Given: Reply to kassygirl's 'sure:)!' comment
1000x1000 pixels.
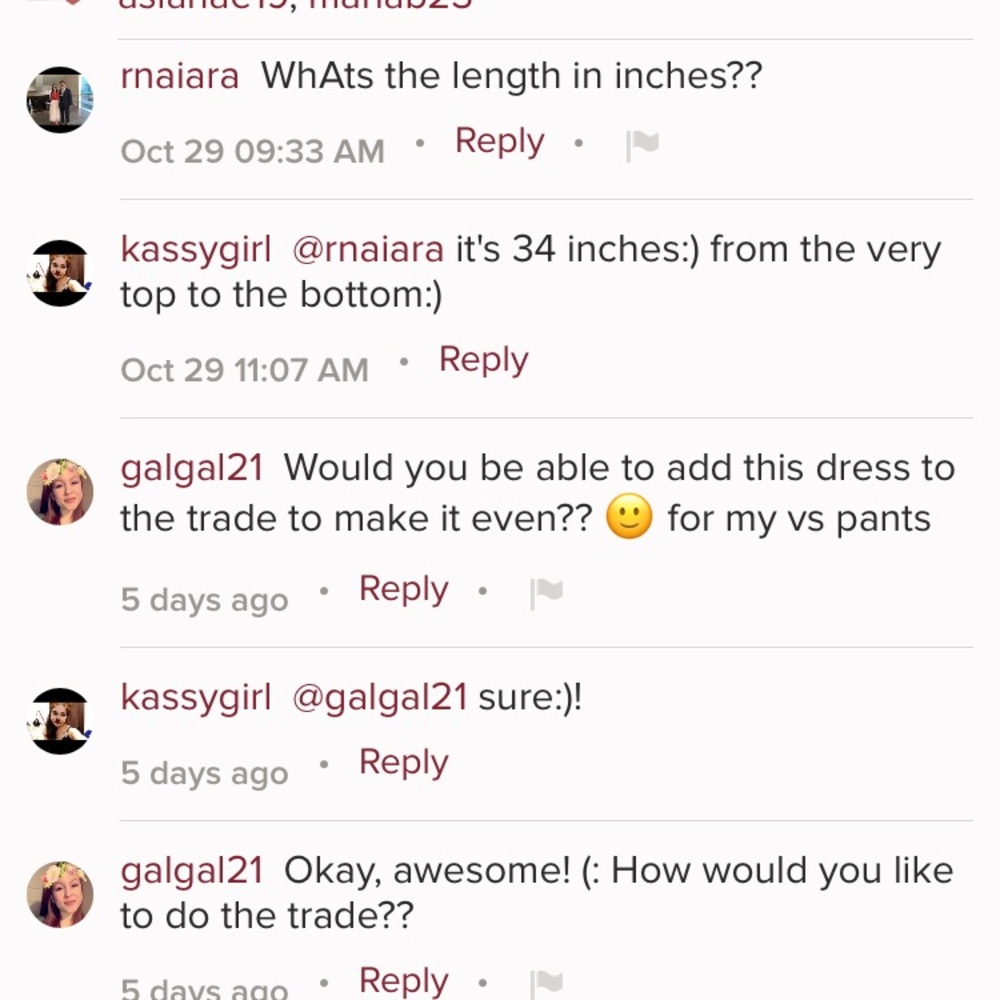Looking at the screenshot, I should point(402,761).
